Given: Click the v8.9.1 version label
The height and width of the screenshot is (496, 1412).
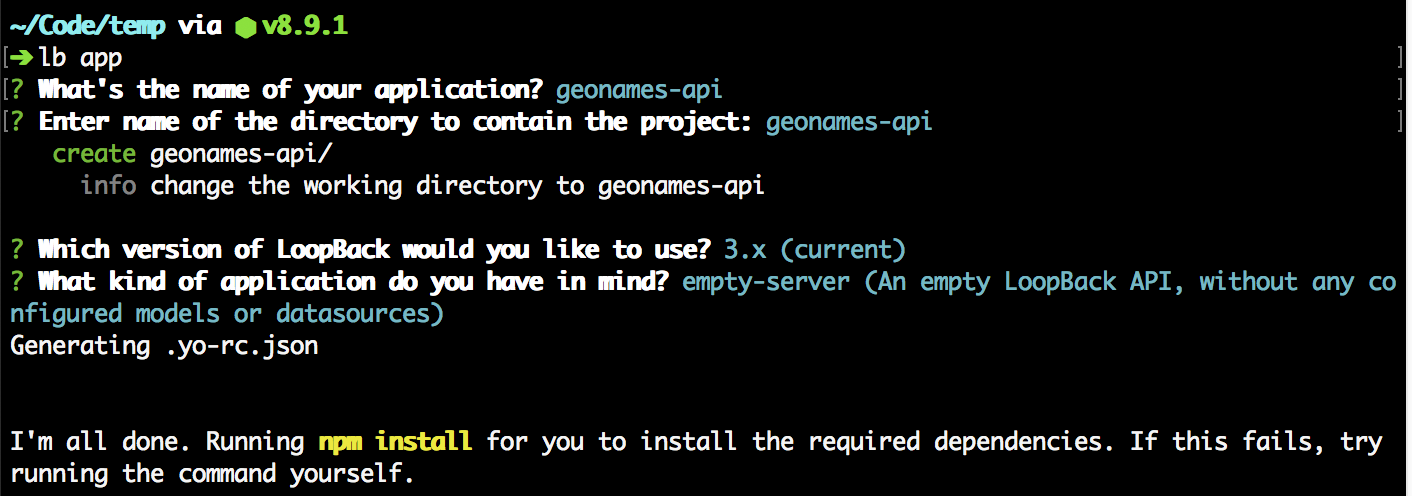Looking at the screenshot, I should tap(305, 26).
